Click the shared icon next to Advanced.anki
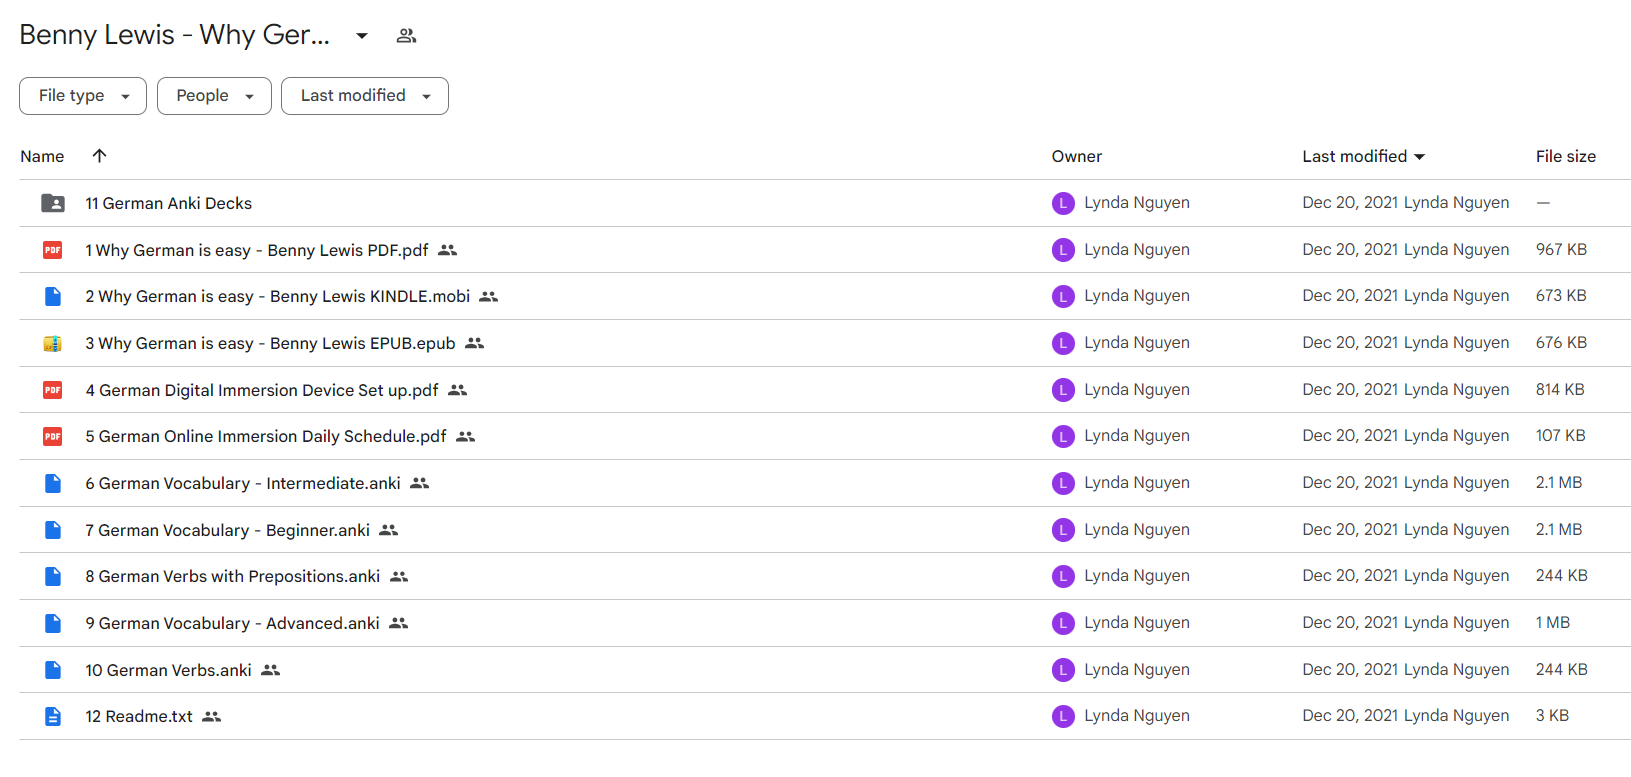This screenshot has width=1631, height=777. coord(399,623)
